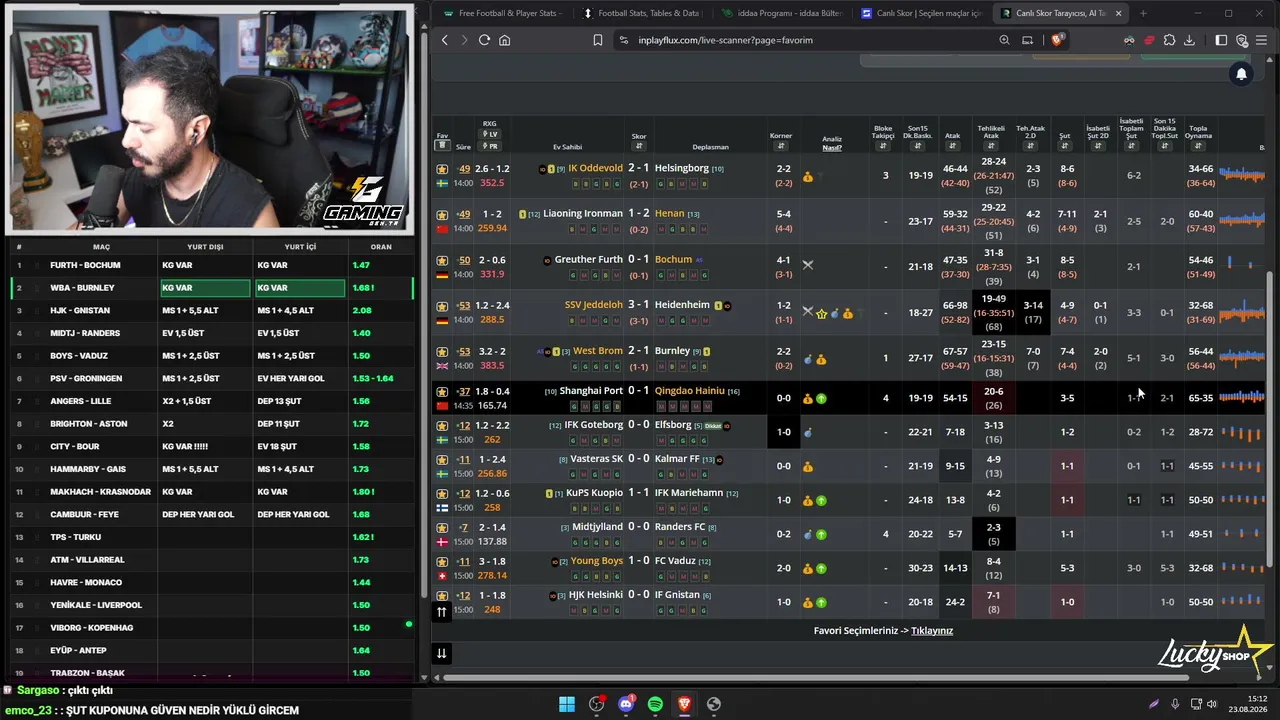
Task: Switch to iddaa Programı browser tab
Action: pos(780,13)
